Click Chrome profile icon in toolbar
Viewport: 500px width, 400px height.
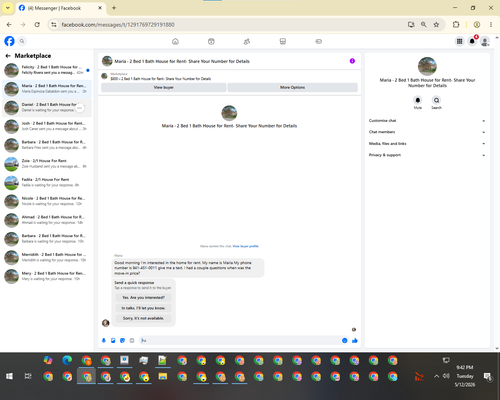tap(477, 25)
